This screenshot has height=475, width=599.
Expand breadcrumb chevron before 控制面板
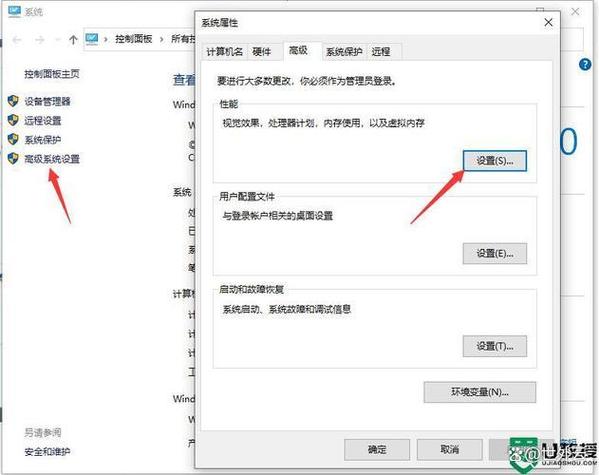(106, 39)
